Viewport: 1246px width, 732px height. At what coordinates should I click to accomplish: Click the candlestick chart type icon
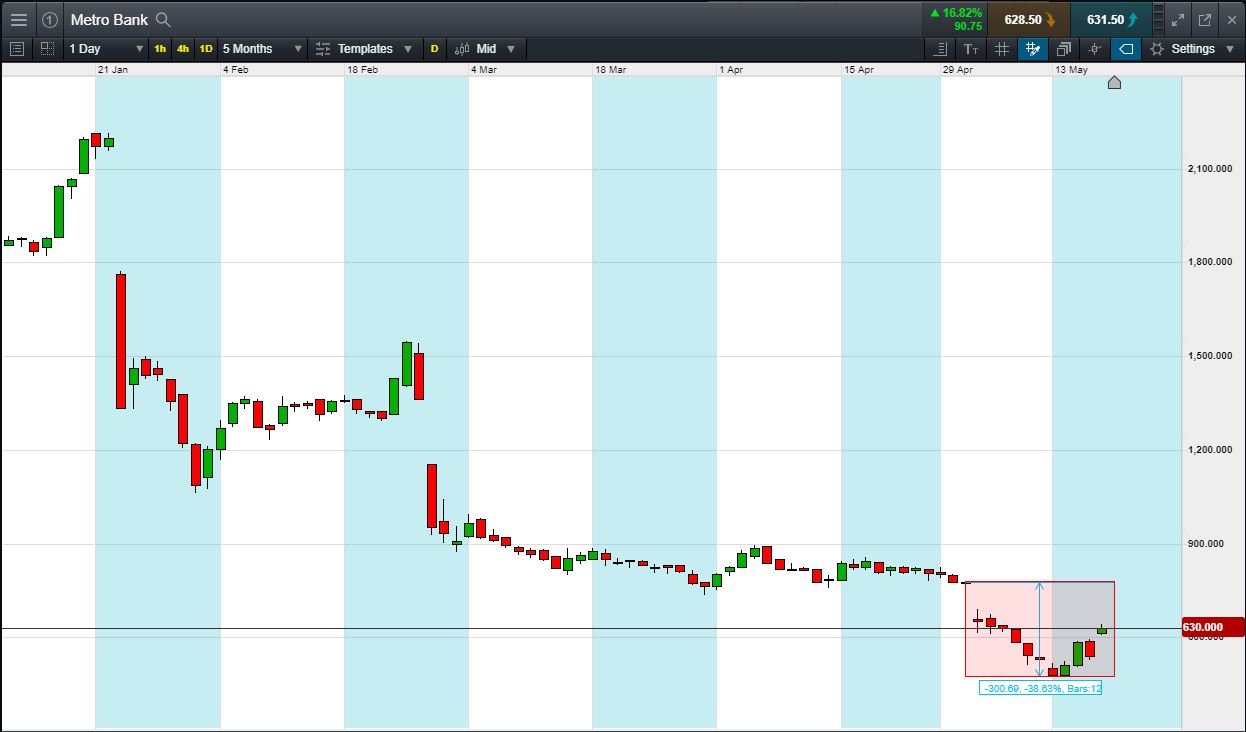(x=463, y=48)
